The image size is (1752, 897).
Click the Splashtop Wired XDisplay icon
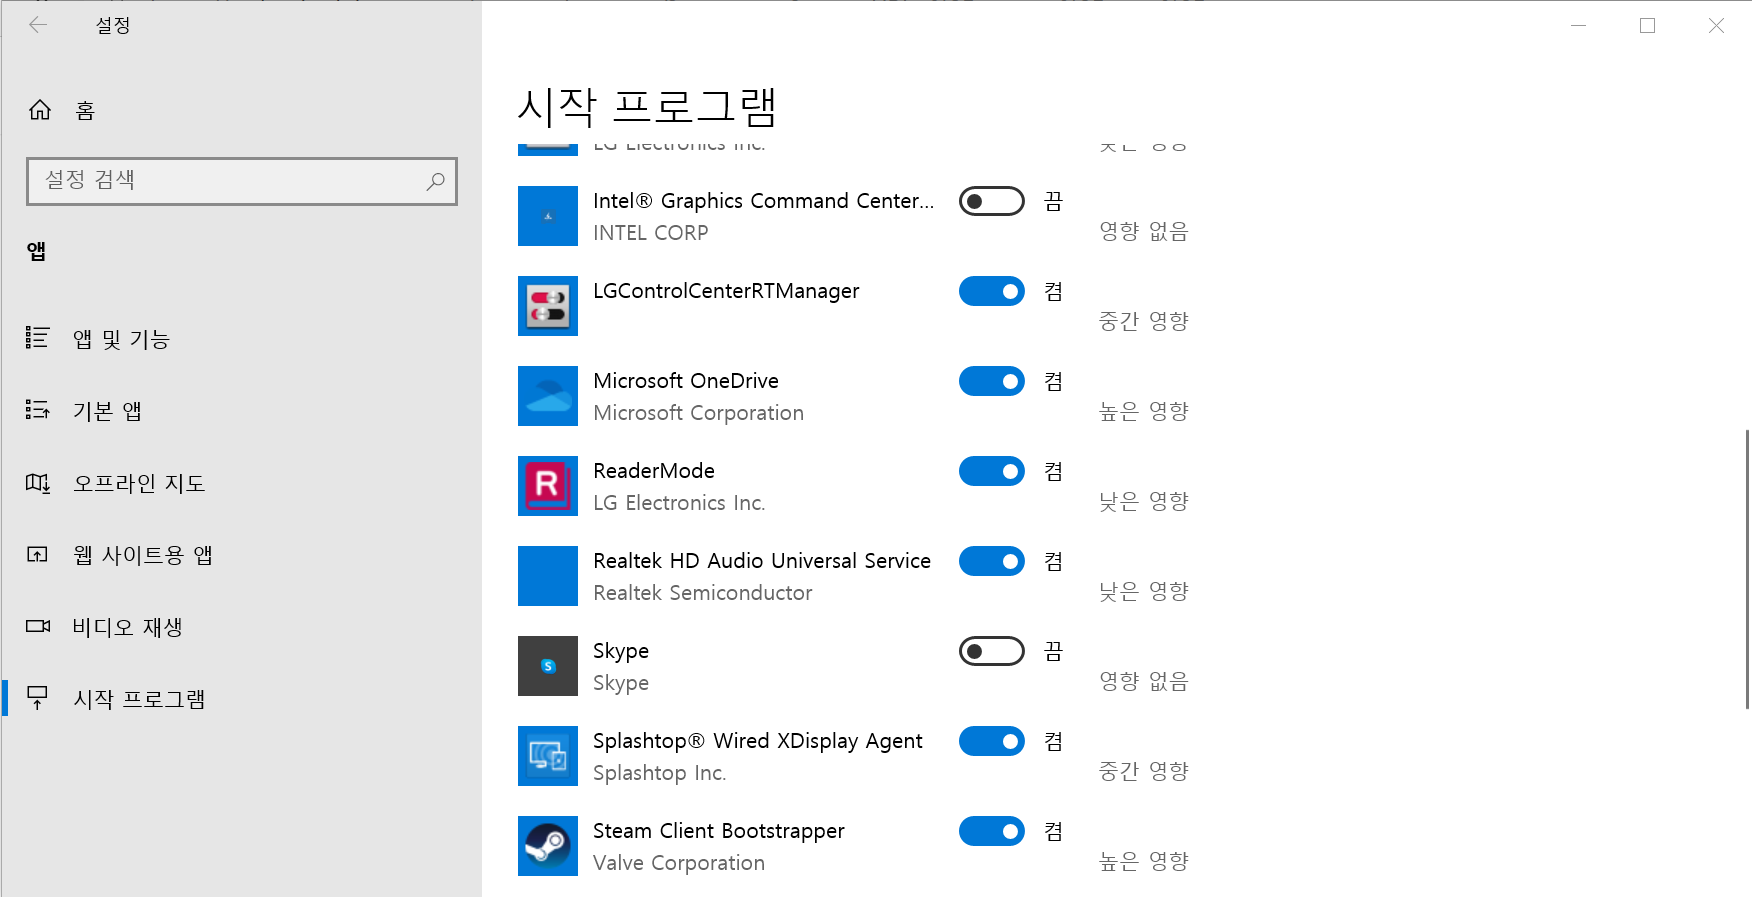coord(548,756)
